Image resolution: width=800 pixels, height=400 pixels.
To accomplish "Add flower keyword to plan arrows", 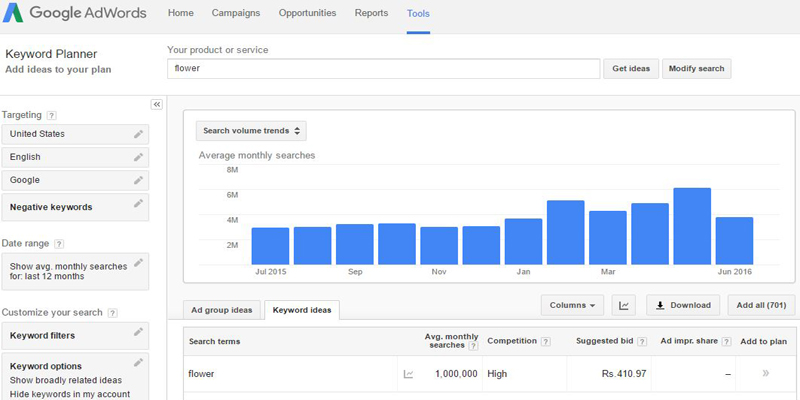I will click(765, 373).
